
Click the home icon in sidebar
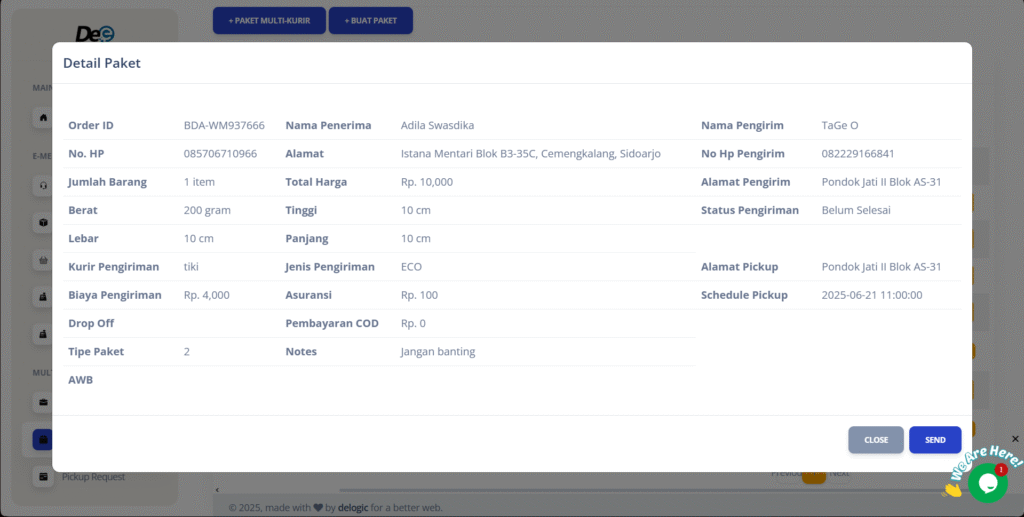coord(43,118)
